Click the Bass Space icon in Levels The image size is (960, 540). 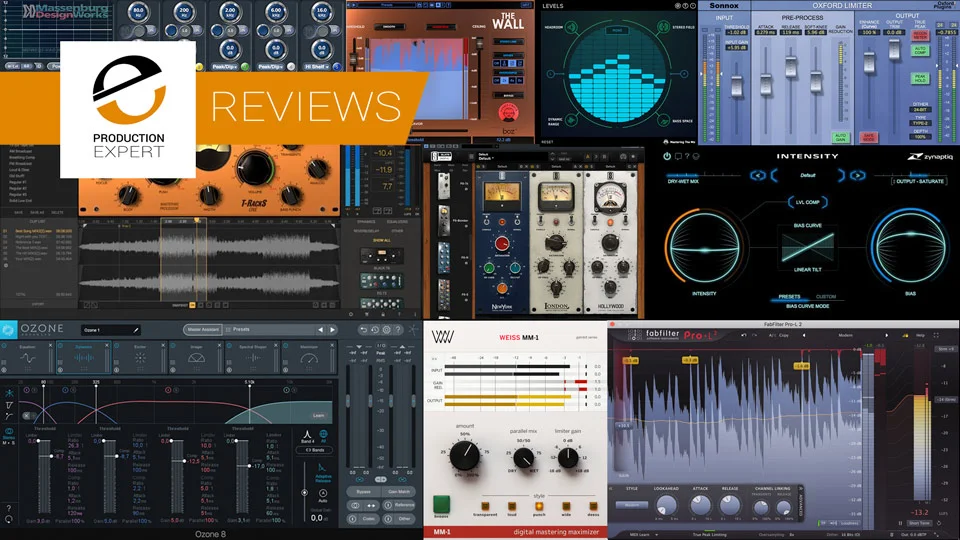click(x=663, y=120)
